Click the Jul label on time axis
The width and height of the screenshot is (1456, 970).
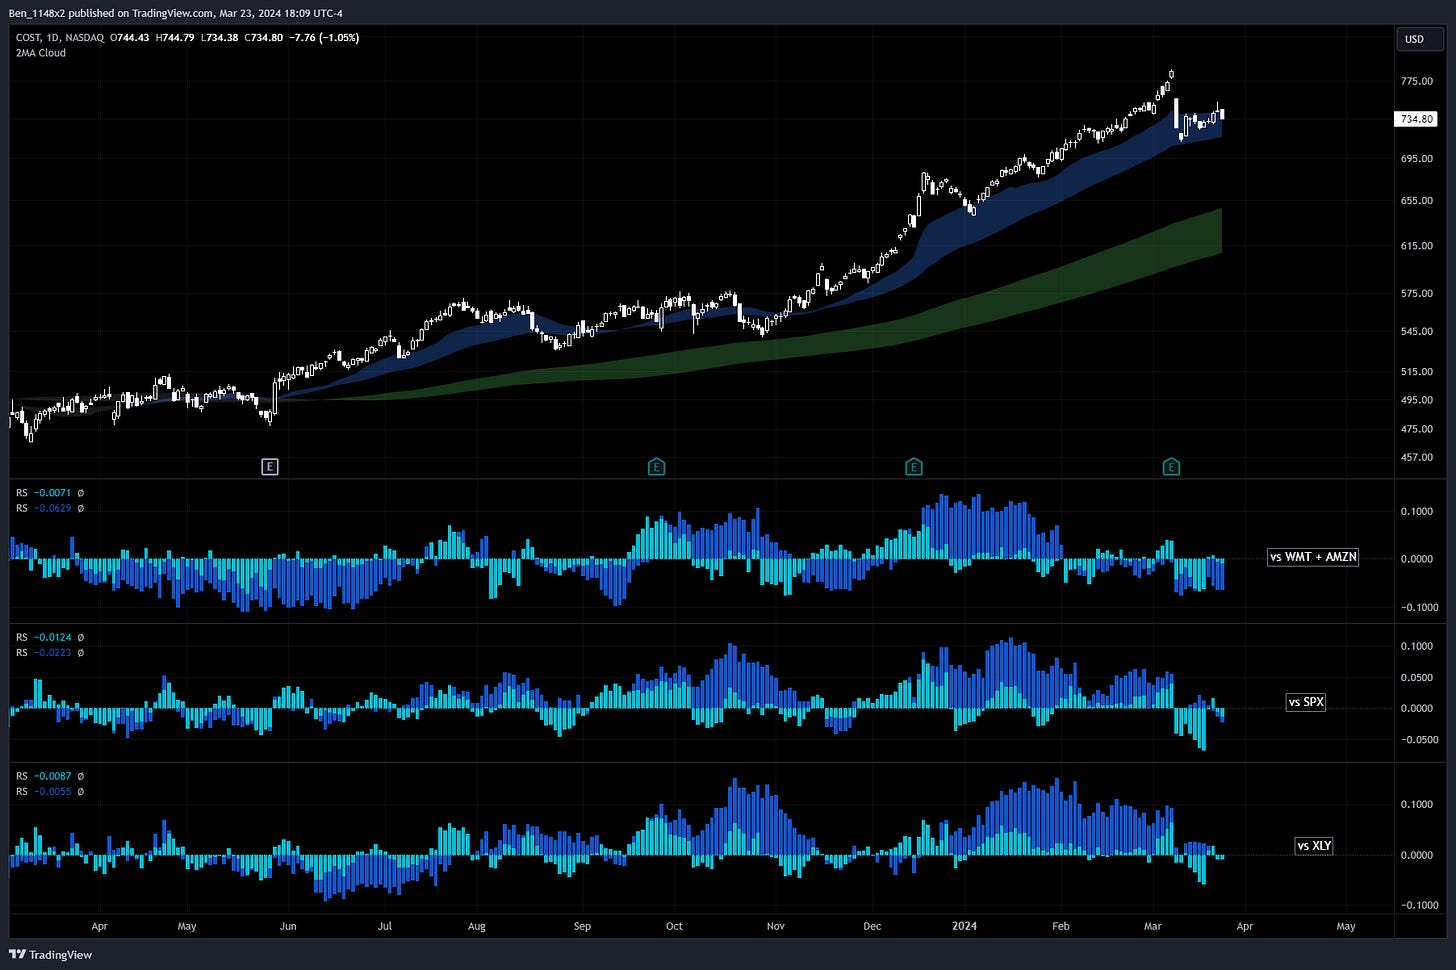click(x=385, y=926)
